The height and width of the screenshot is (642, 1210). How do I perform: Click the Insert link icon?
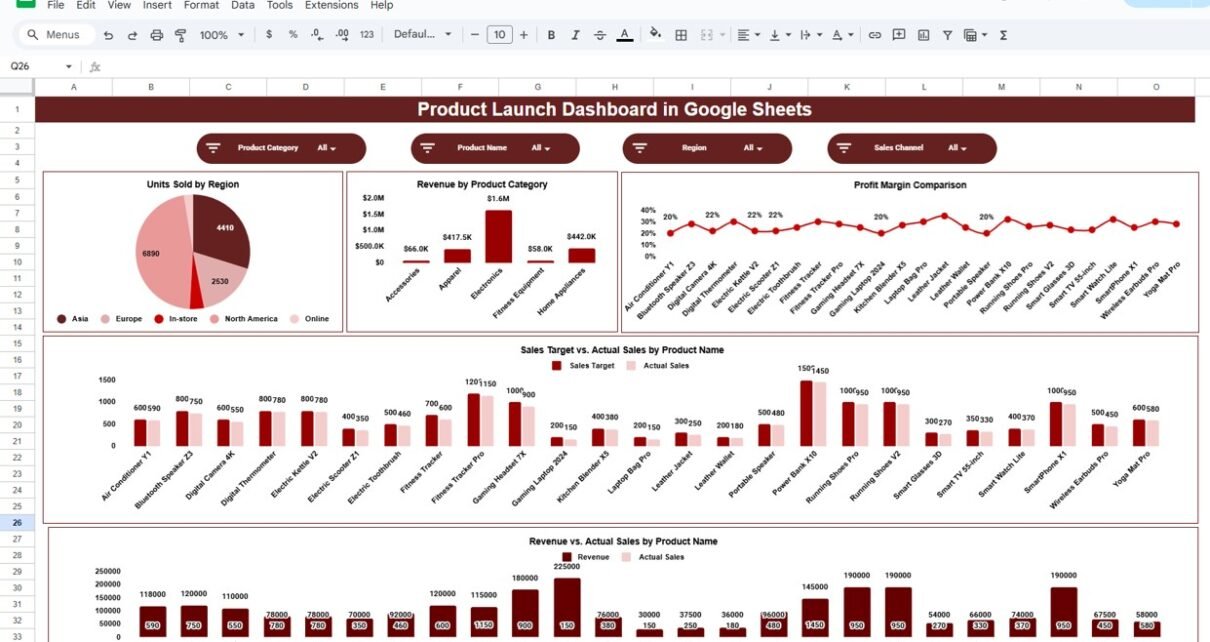874,35
